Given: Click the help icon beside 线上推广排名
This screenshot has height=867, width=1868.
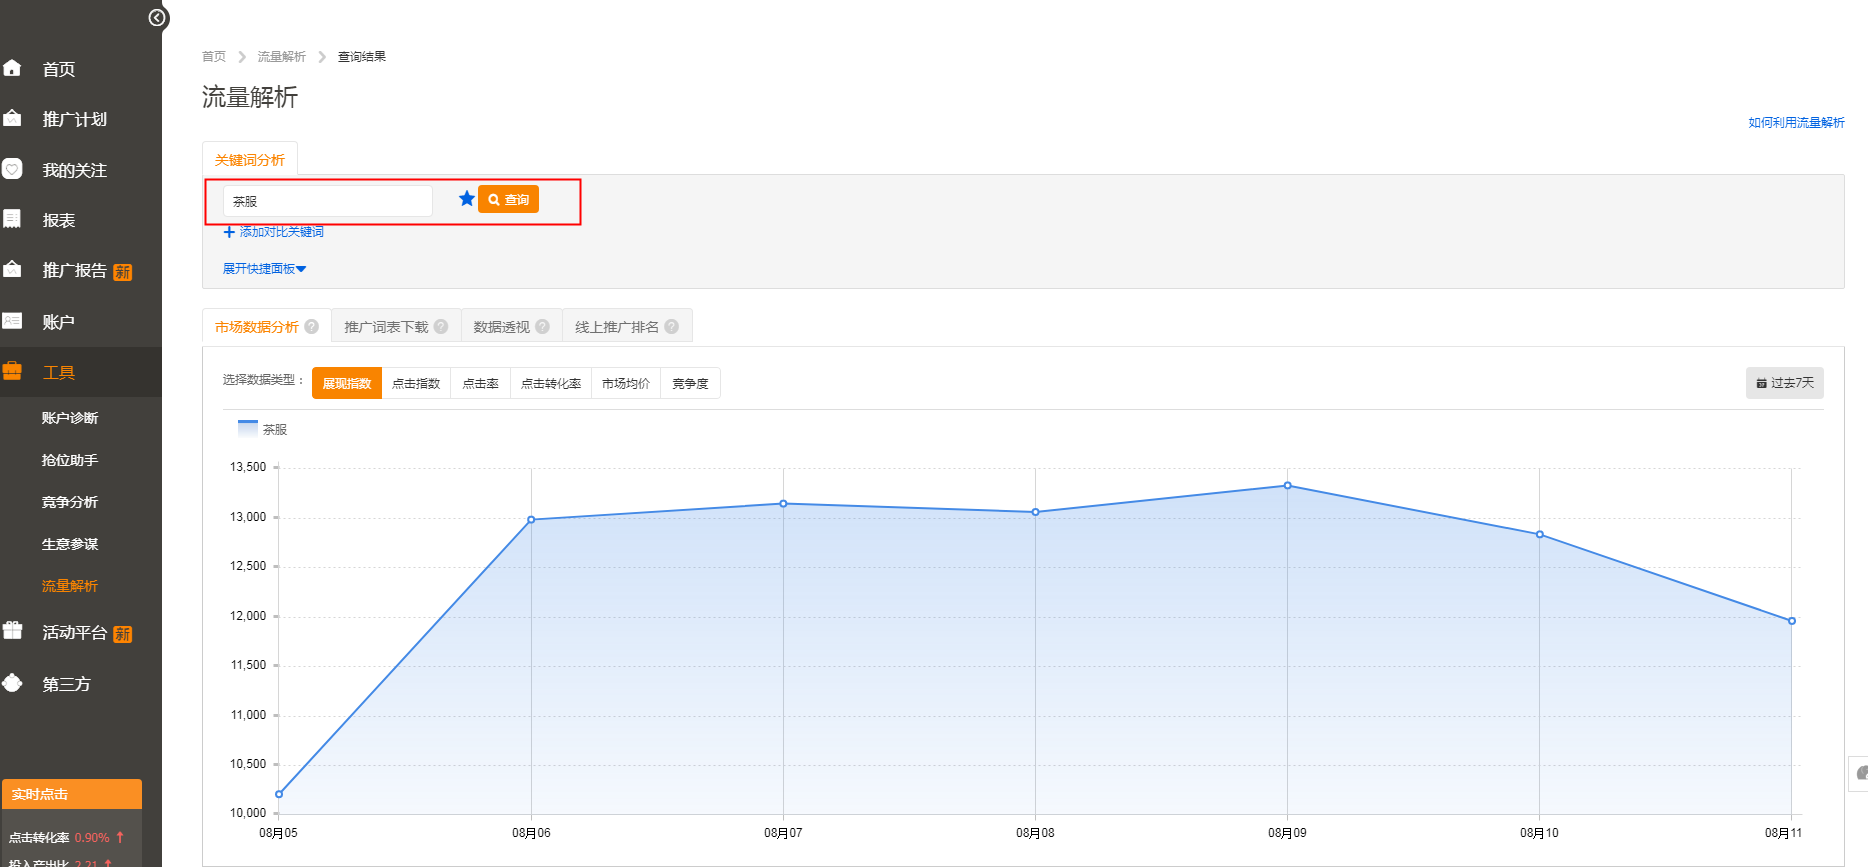Looking at the screenshot, I should click(x=672, y=327).
